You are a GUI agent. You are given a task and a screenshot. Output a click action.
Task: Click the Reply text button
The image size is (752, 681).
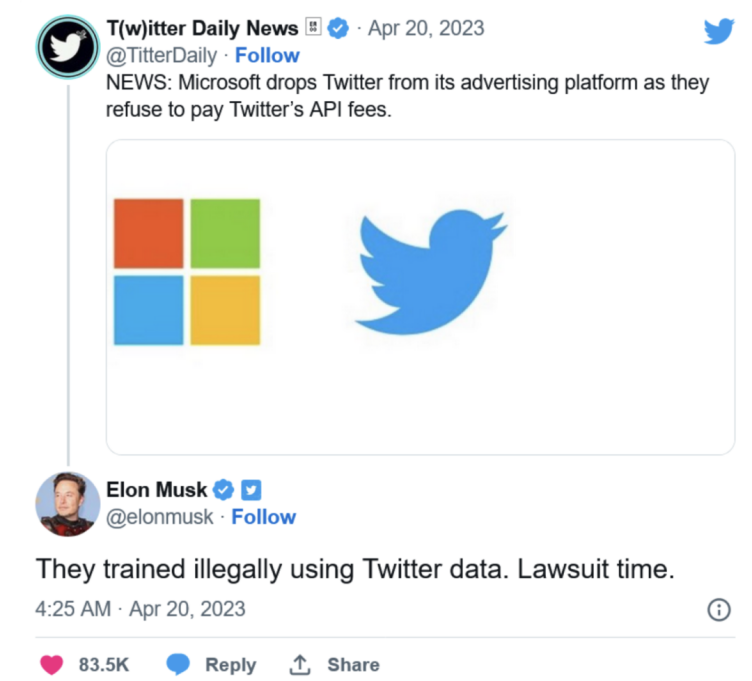click(231, 665)
